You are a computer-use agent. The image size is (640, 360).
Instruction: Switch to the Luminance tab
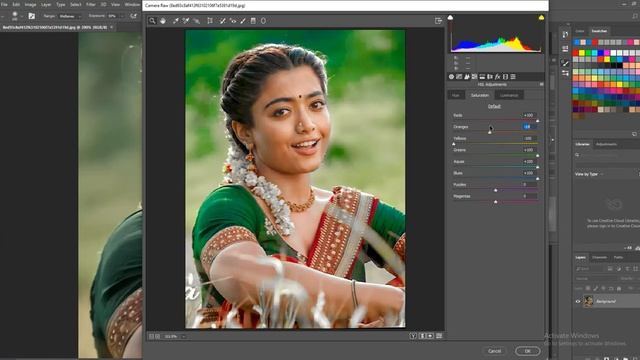point(509,95)
